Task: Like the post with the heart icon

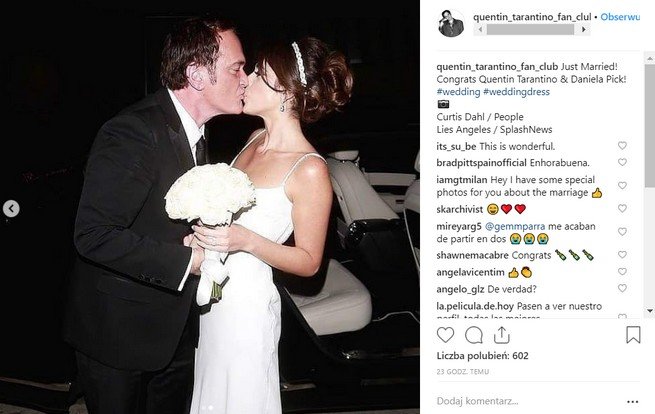Action: (445, 335)
